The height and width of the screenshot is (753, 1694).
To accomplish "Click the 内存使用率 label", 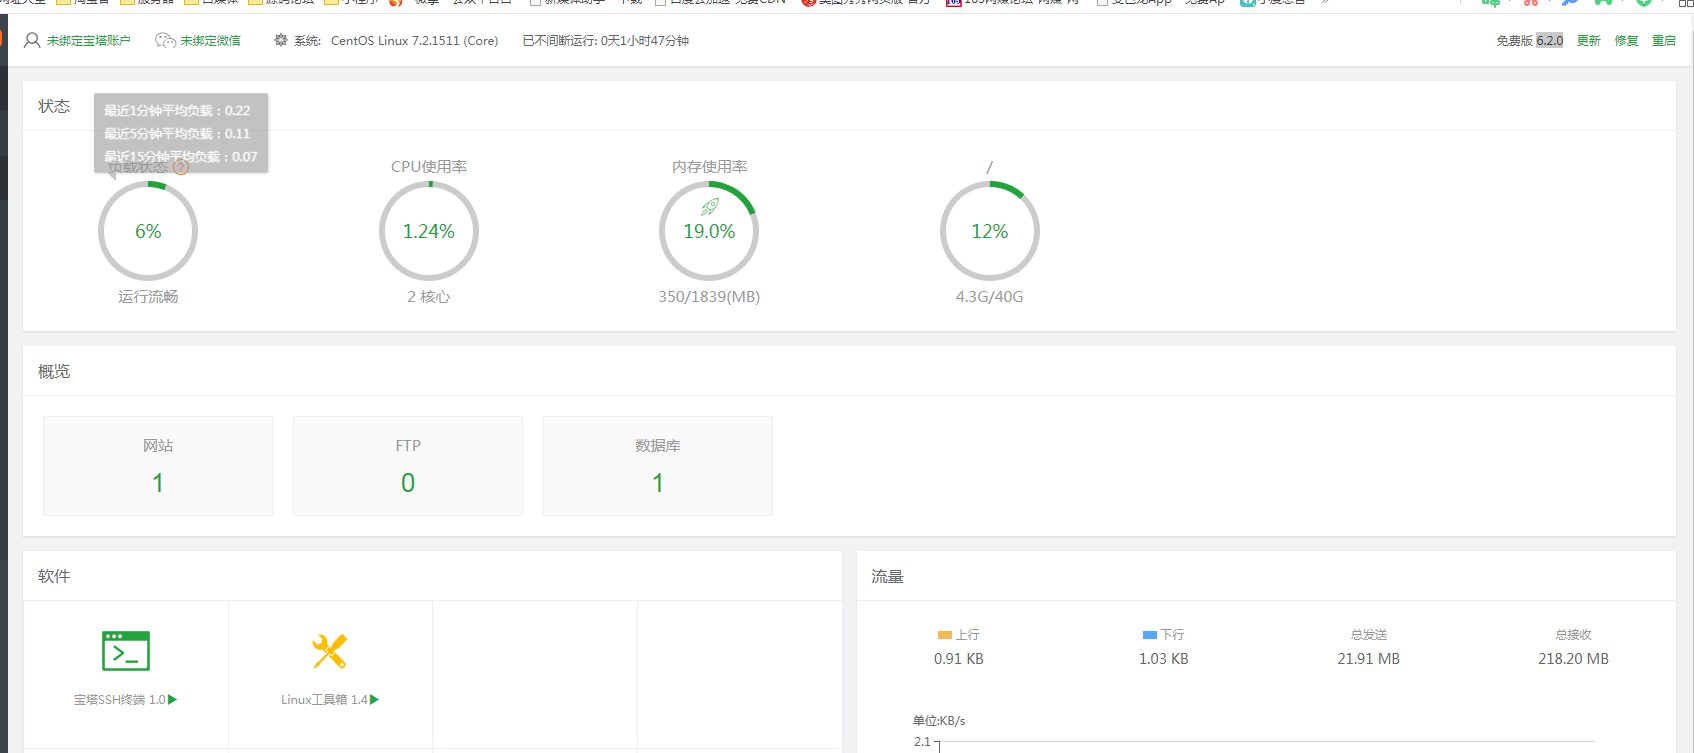I will pyautogui.click(x=710, y=167).
